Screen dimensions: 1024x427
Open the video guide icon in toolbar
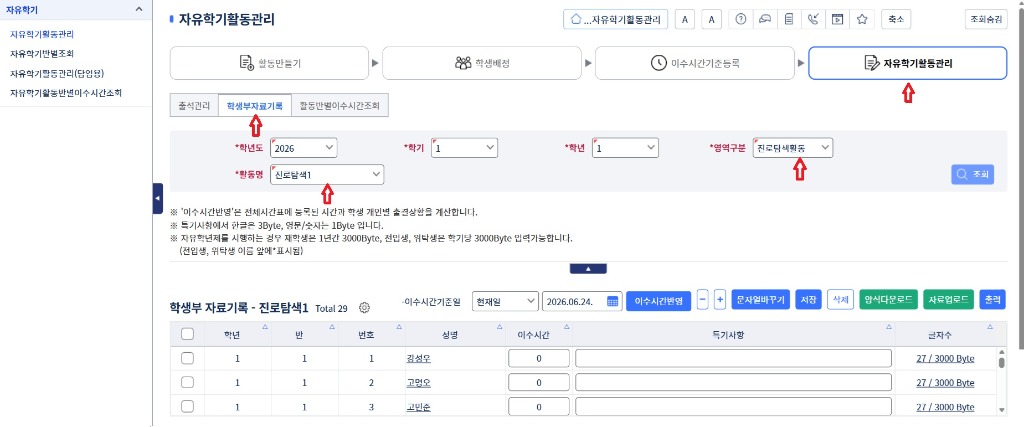coord(837,20)
